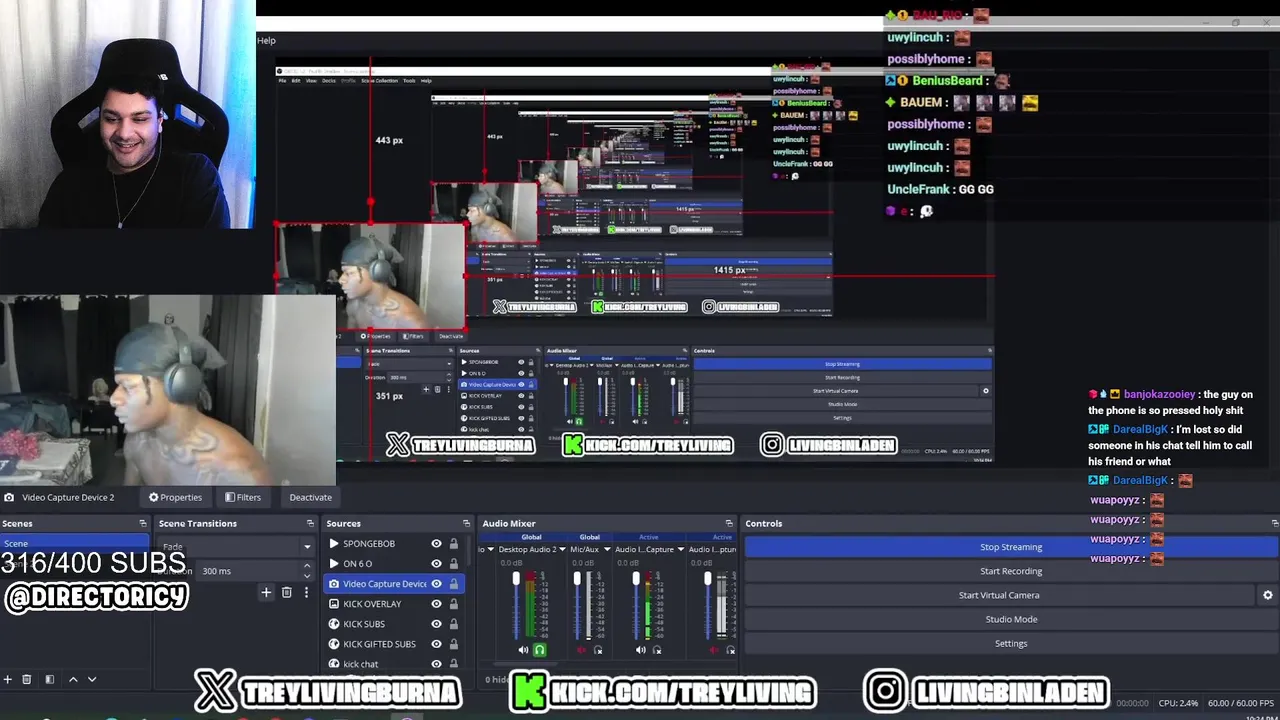Toggle lock on KICK SUBS source
The width and height of the screenshot is (1280, 720).
click(454, 624)
